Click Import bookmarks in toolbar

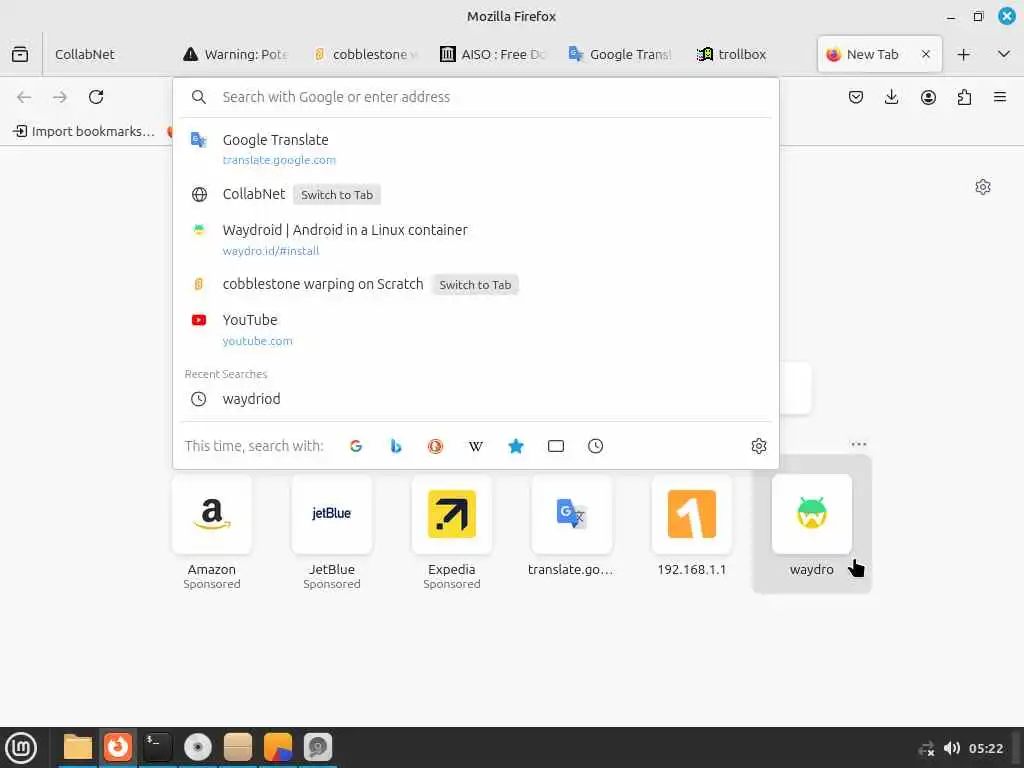(x=84, y=131)
